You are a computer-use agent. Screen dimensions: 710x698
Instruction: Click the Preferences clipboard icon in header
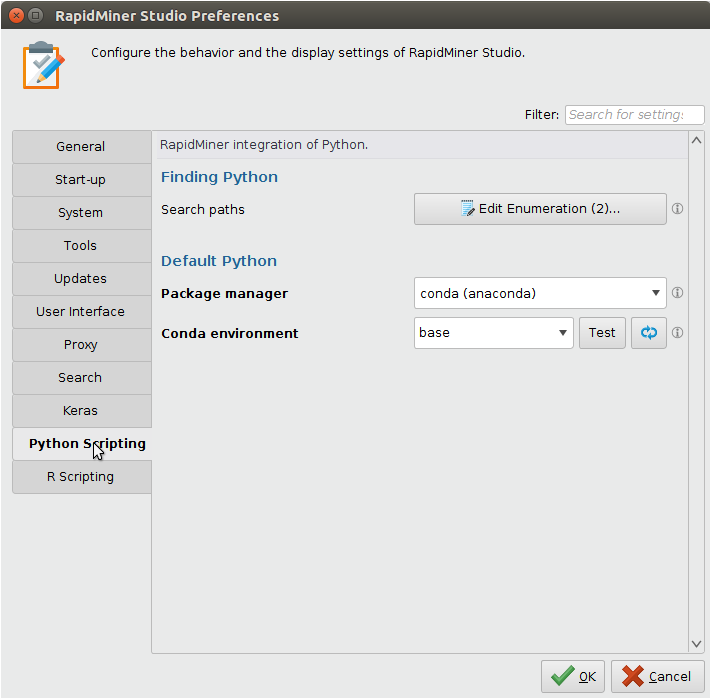click(43, 65)
